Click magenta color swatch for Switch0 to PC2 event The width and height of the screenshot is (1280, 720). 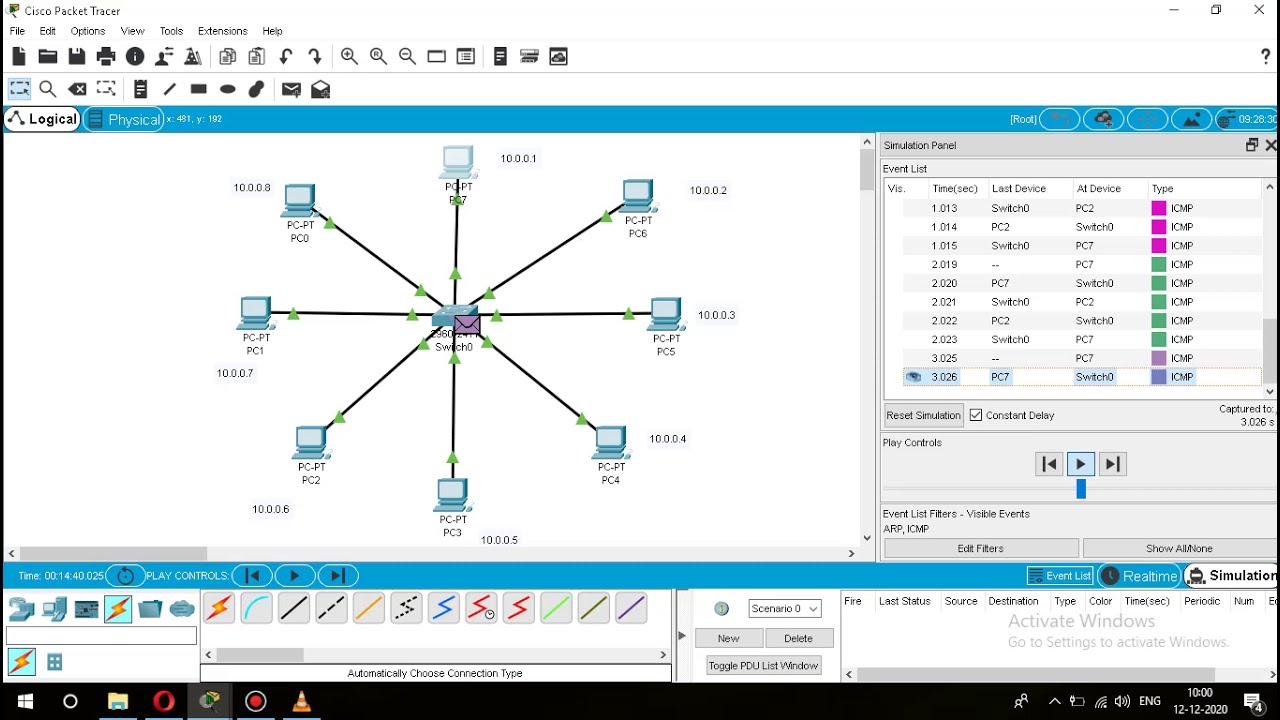1159,208
